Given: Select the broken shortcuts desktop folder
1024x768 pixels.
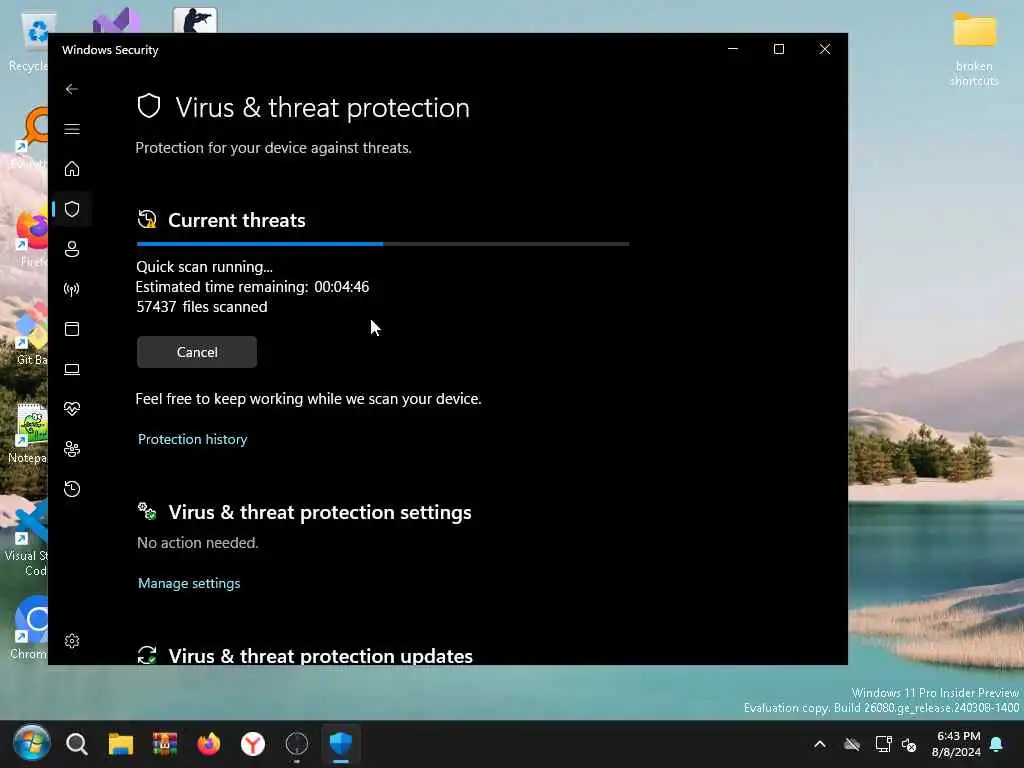Looking at the screenshot, I should click(x=974, y=49).
